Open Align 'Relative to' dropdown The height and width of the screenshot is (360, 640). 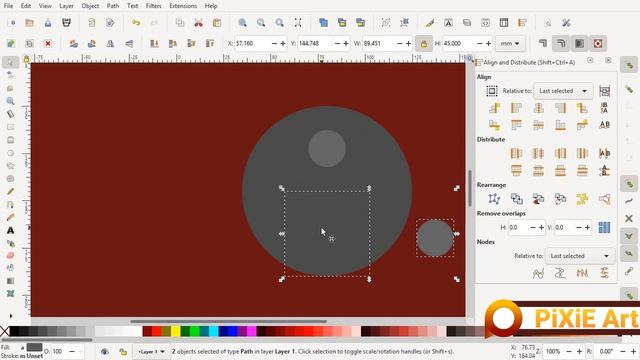pyautogui.click(x=563, y=91)
